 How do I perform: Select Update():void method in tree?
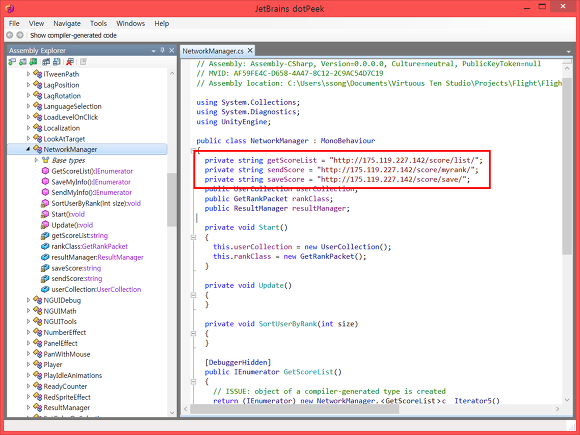[x=72, y=225]
